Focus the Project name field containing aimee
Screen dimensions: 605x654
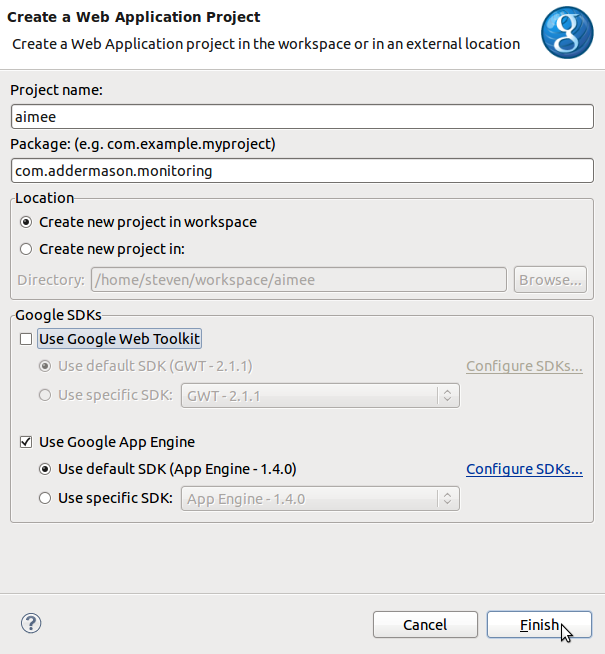pyautogui.click(x=302, y=117)
